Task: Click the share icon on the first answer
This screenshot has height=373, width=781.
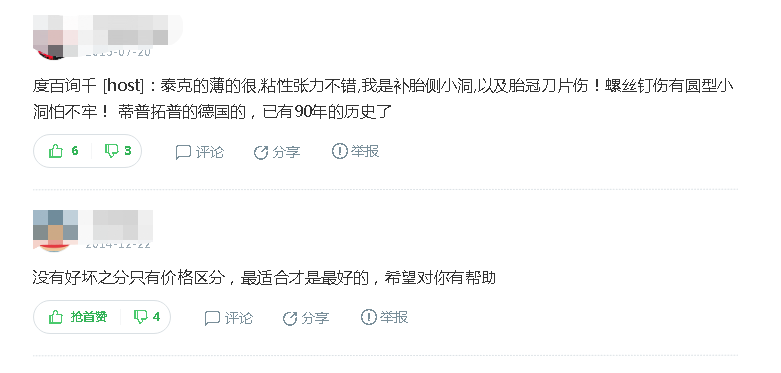Action: point(261,152)
